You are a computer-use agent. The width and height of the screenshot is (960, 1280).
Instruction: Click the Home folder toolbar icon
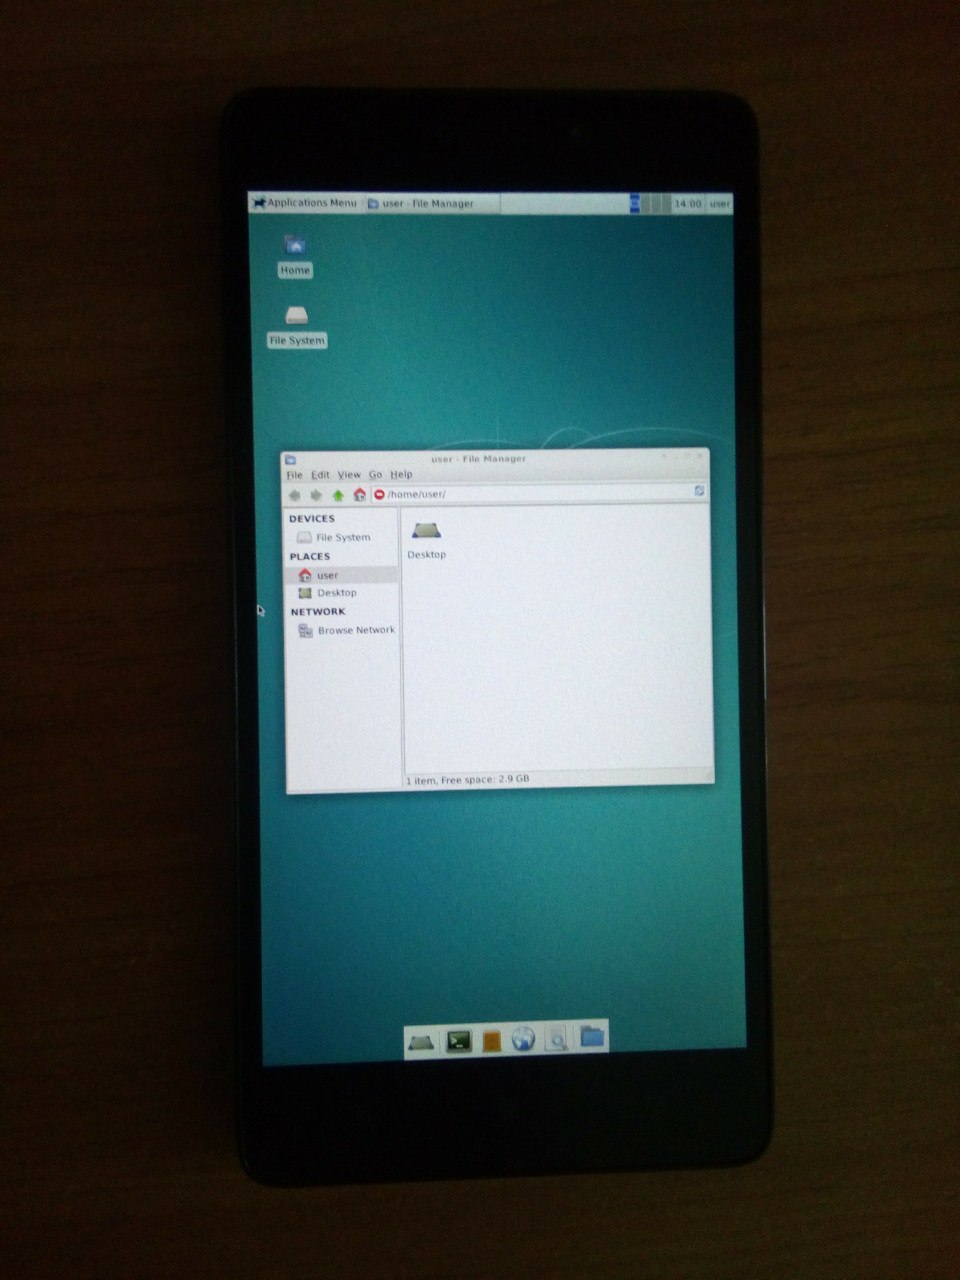coord(360,494)
